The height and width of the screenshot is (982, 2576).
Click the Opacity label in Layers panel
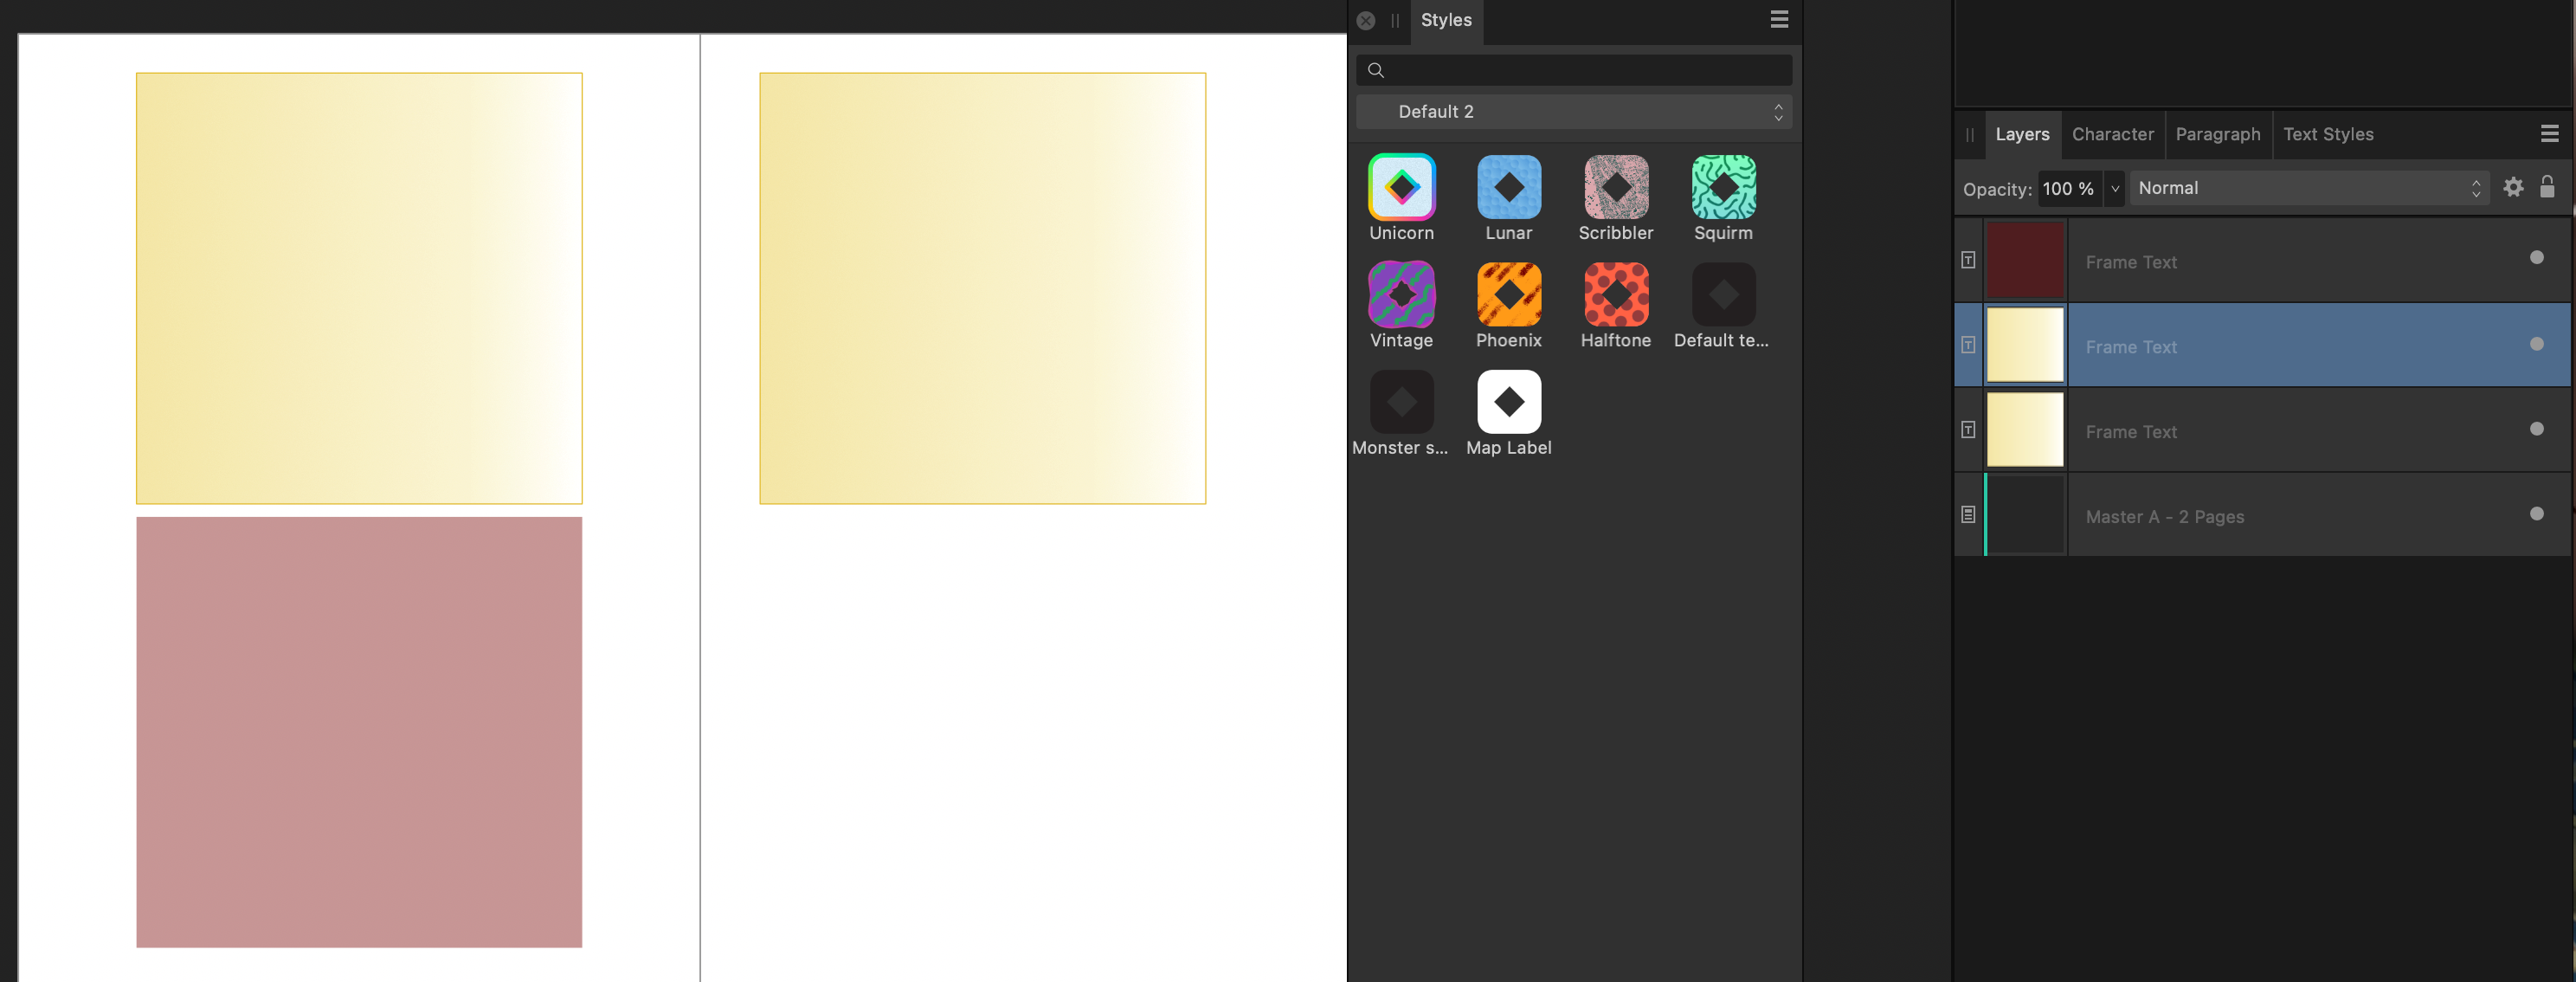(1996, 189)
